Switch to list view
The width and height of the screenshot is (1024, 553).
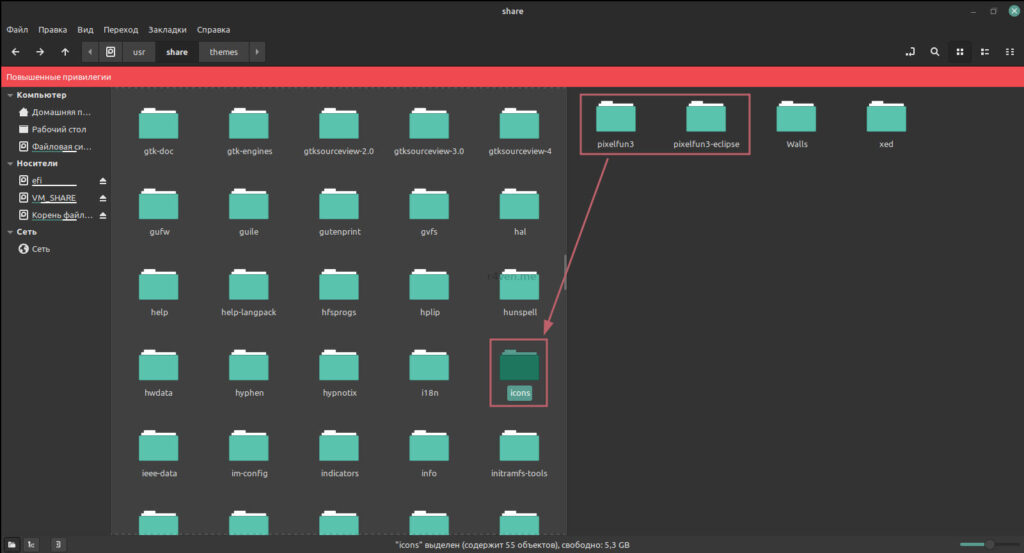click(985, 52)
